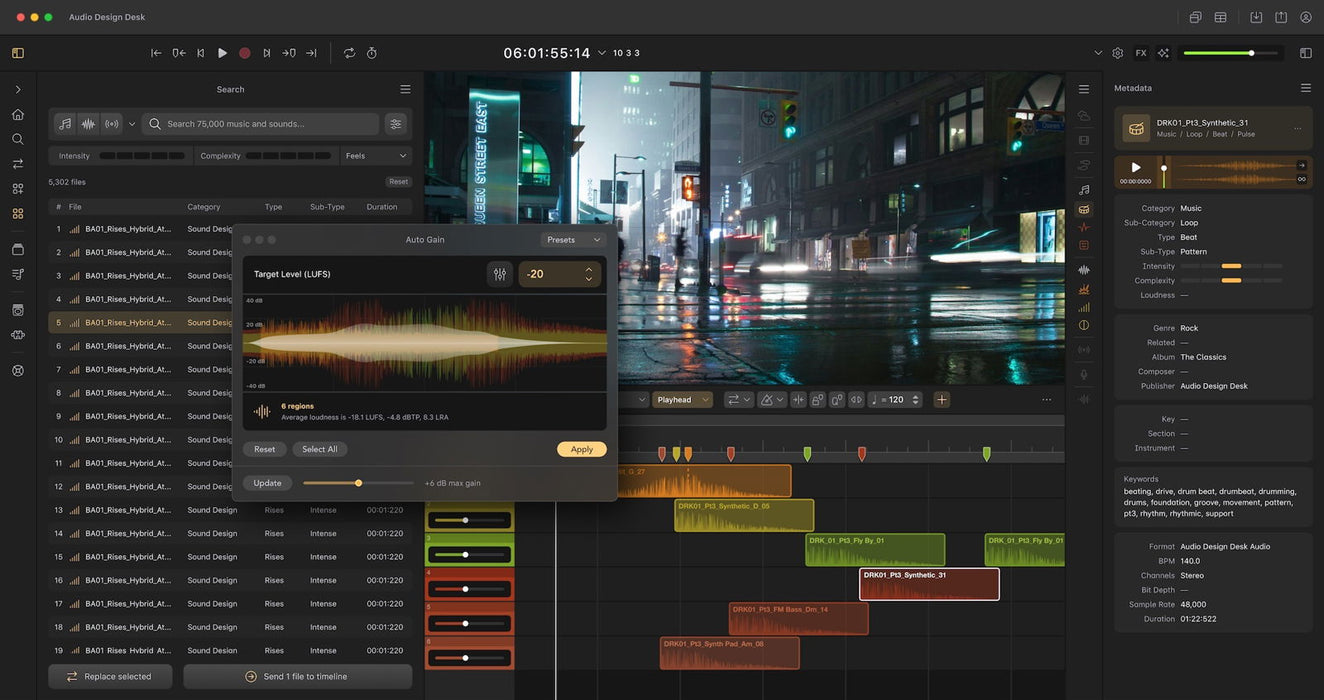Click the Apply button in Auto Gain
Image resolution: width=1324 pixels, height=700 pixels.
[x=581, y=450]
